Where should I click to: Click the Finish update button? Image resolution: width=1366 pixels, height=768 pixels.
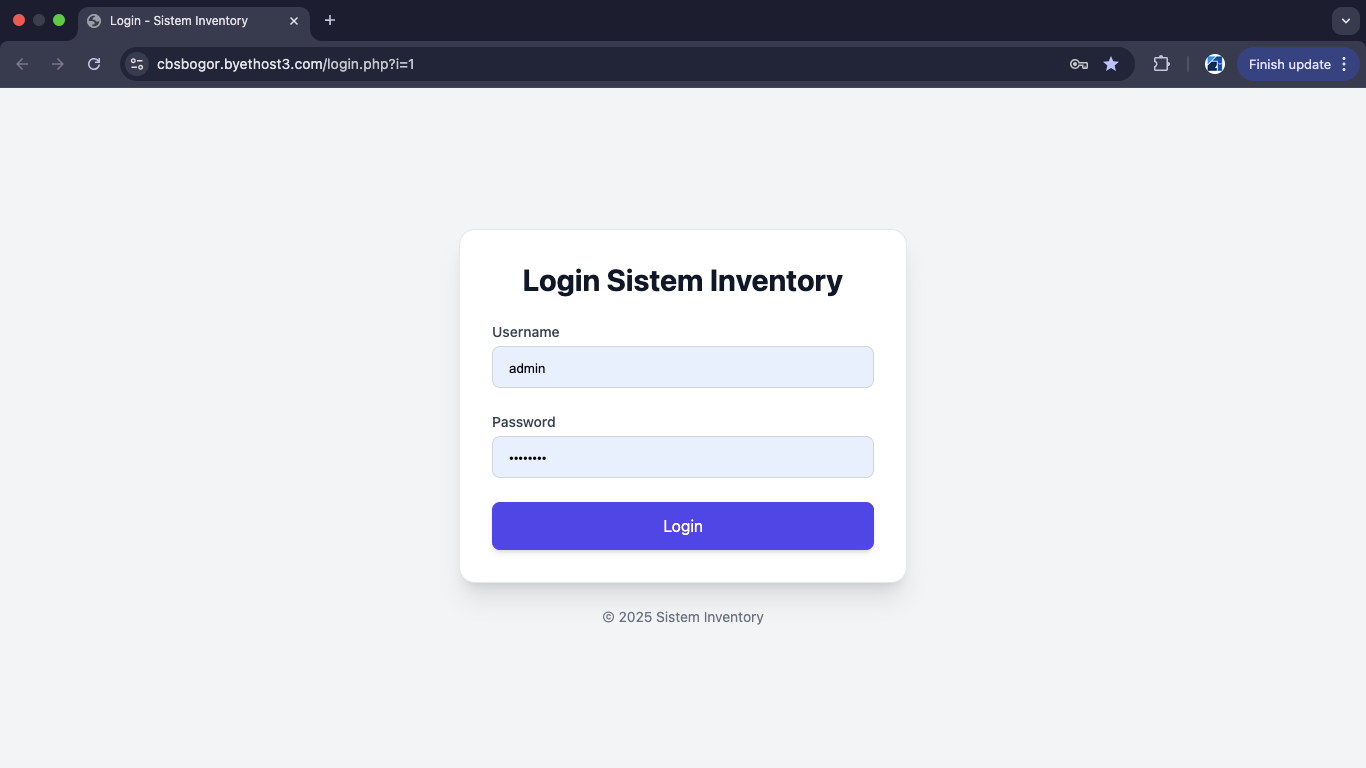coord(1289,64)
